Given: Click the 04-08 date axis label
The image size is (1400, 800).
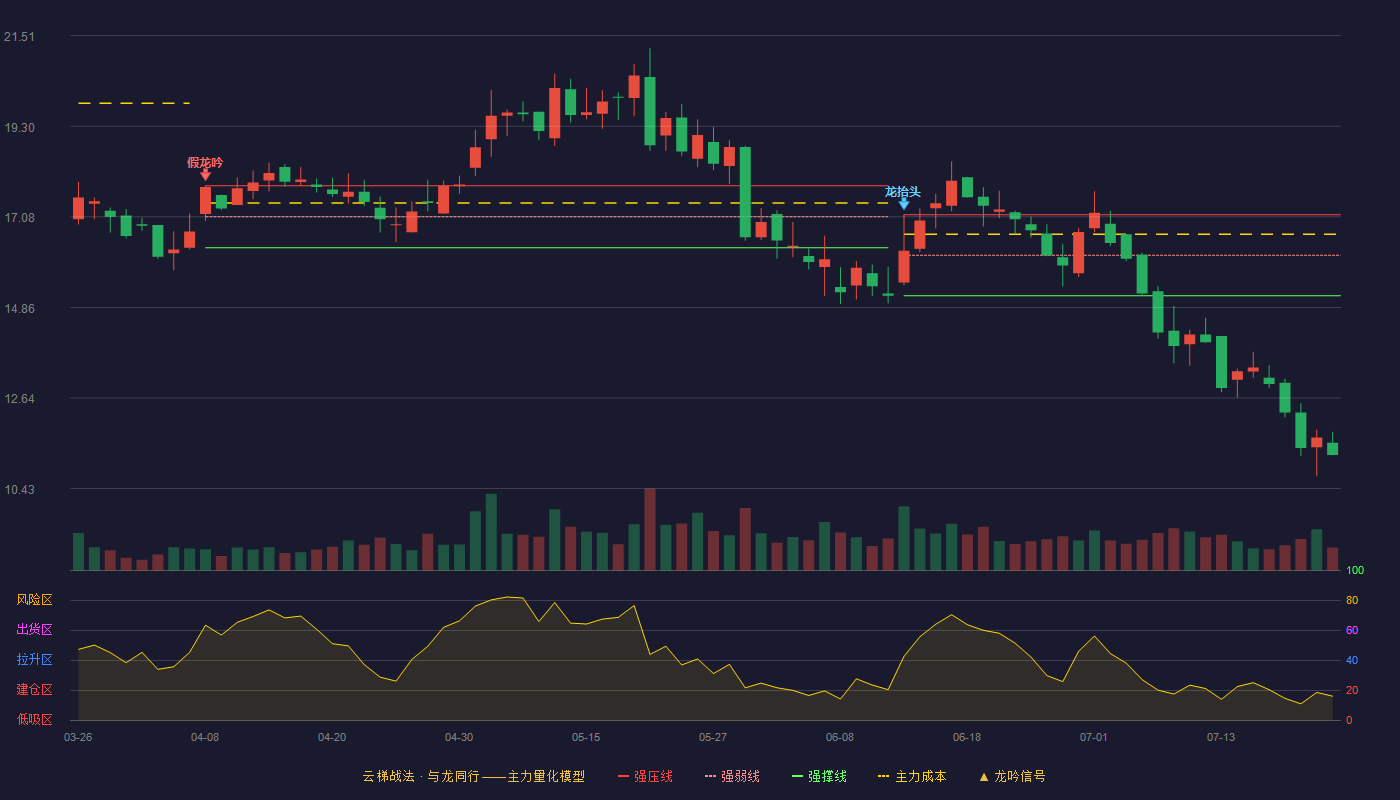Looking at the screenshot, I should pos(205,737).
